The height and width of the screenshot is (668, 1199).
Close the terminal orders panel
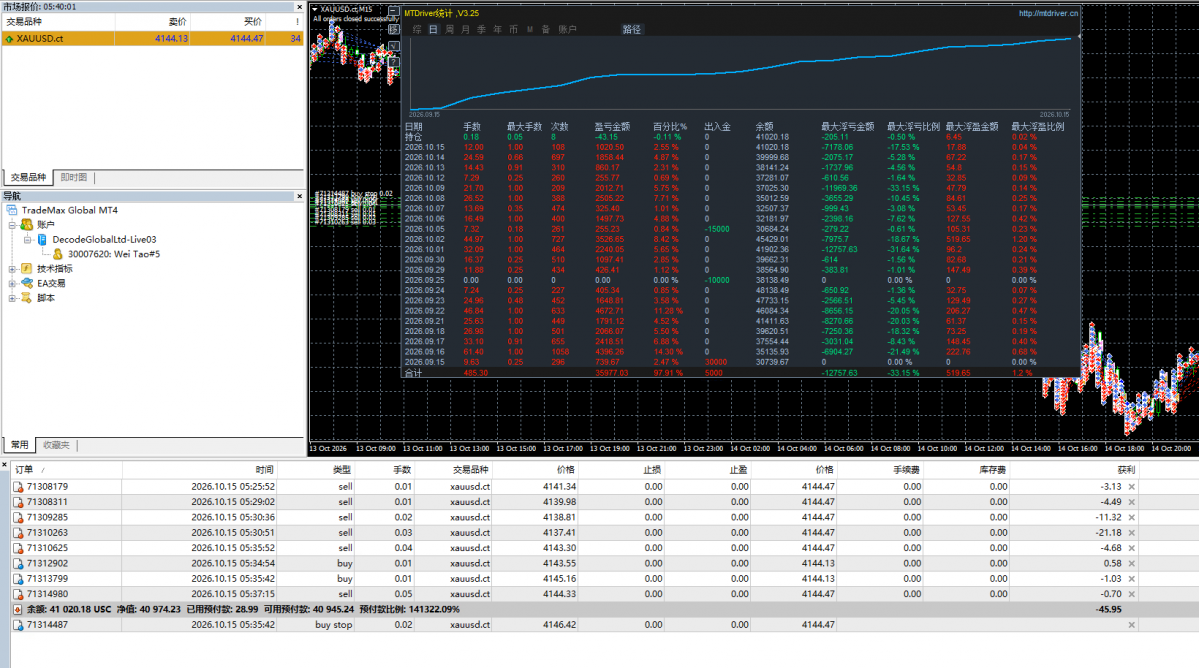5,465
